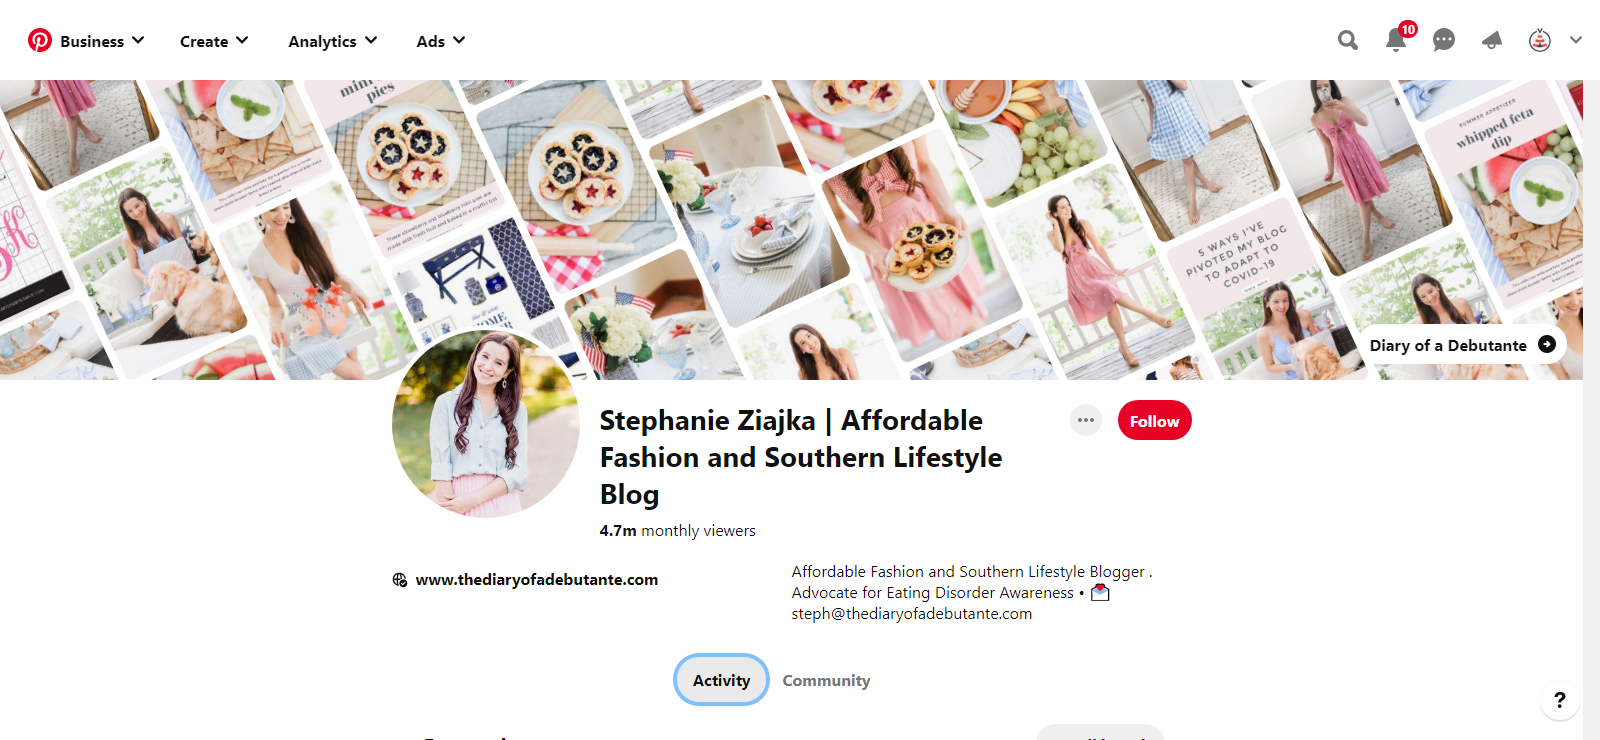The height and width of the screenshot is (740, 1600).
Task: Expand the Business dropdown menu
Action: pyautogui.click(x=102, y=41)
